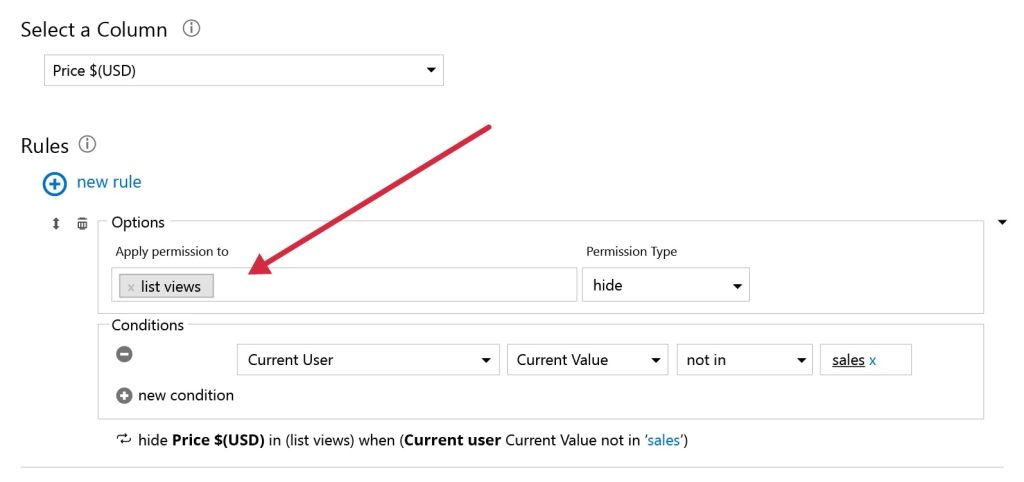Remove the condition with the minus icon
The image size is (1024, 482).
pyautogui.click(x=124, y=354)
